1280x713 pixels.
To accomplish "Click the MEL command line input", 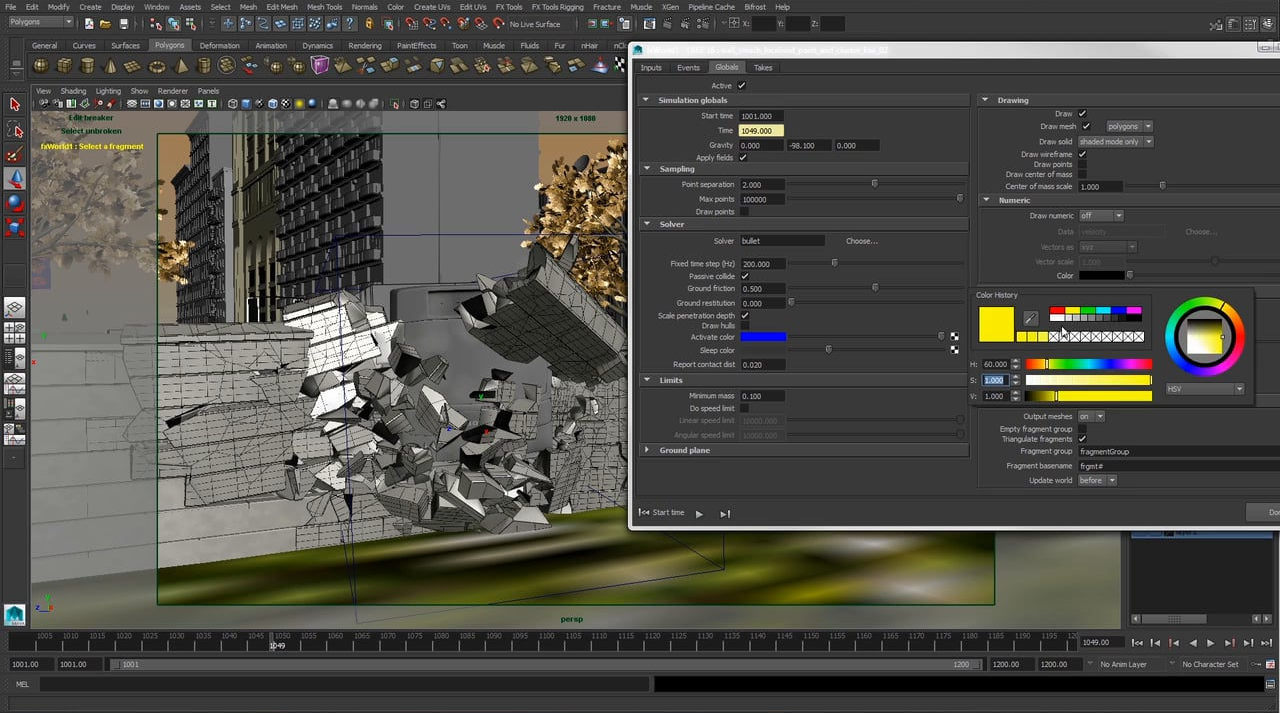I will 344,685.
